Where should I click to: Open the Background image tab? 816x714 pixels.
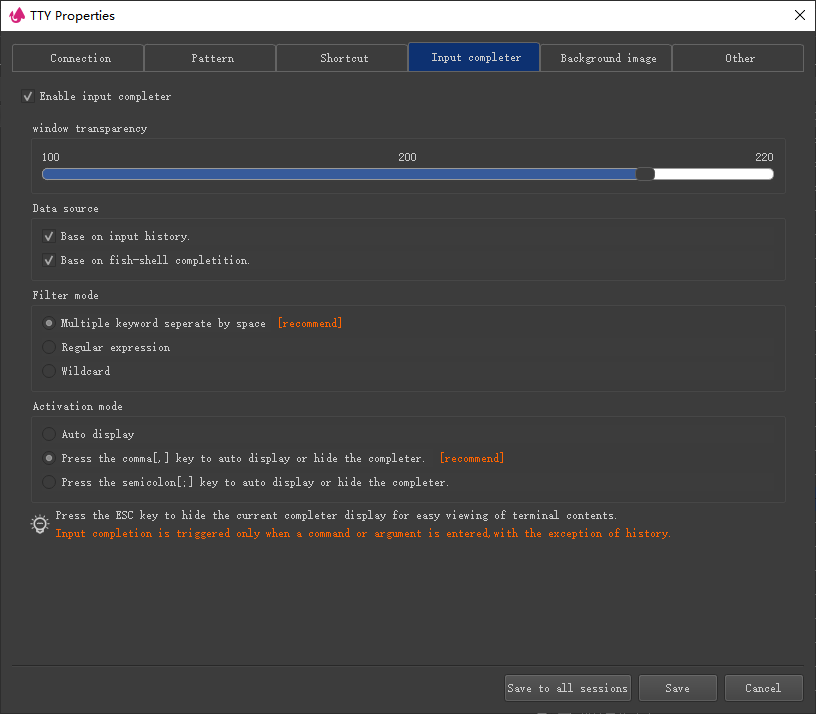tap(608, 58)
